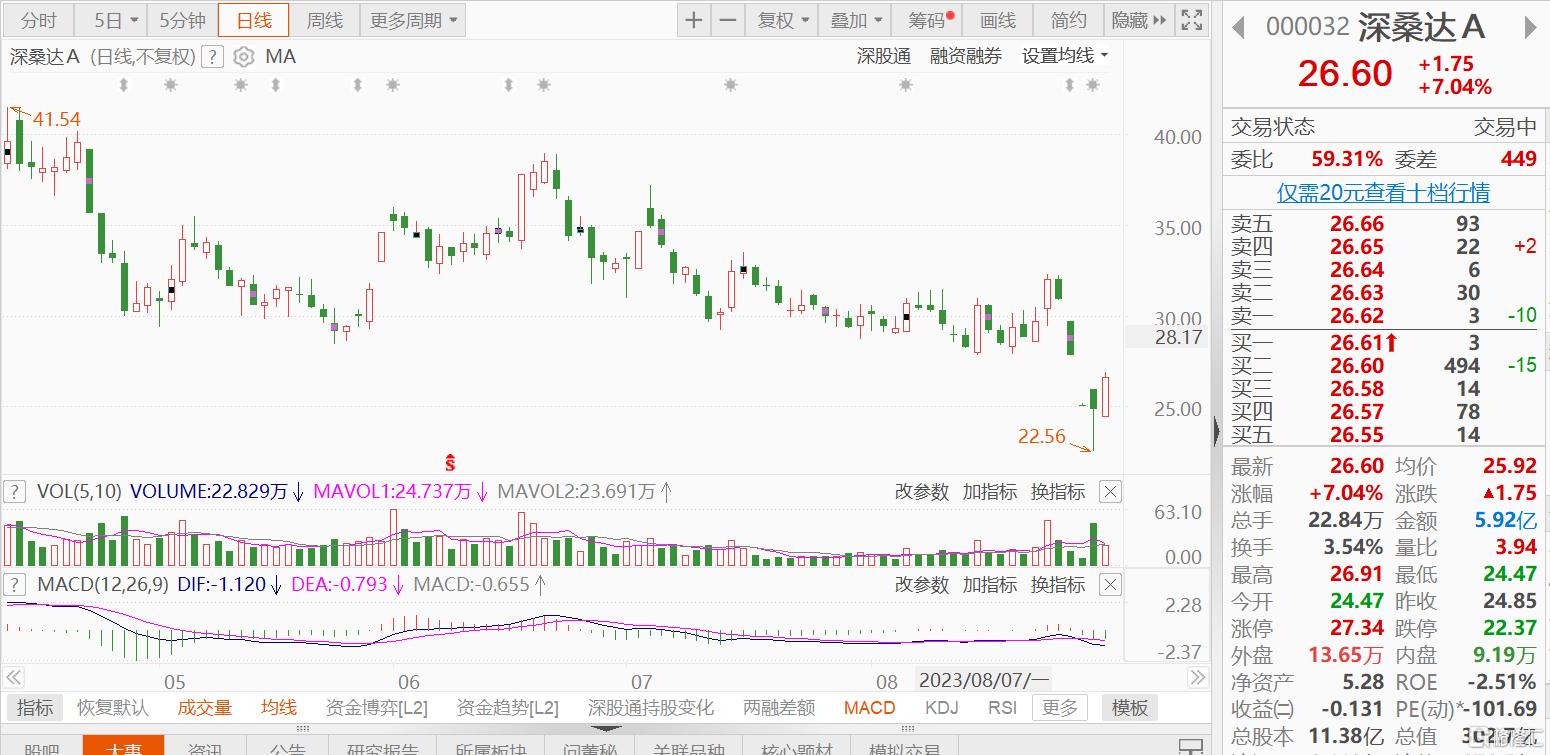Open fullscreen chart view icon
Viewport: 1550px width, 755px height.
pyautogui.click(x=1191, y=20)
